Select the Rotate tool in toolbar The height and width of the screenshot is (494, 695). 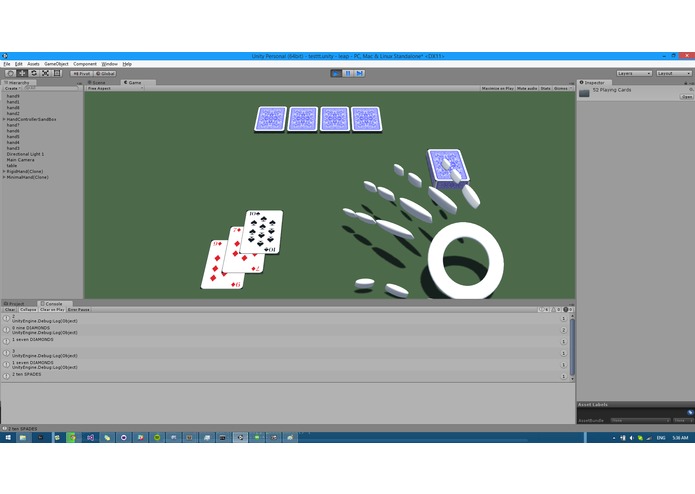tap(34, 73)
